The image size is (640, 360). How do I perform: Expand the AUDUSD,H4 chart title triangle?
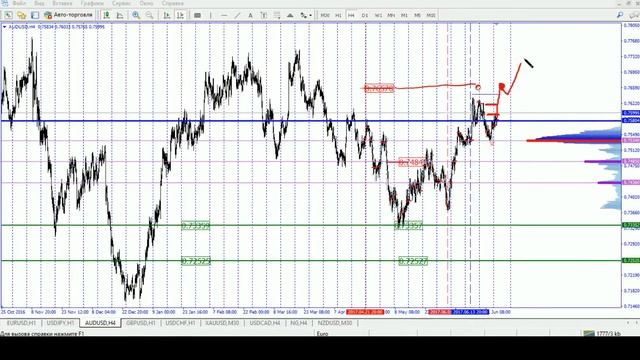pyautogui.click(x=4, y=27)
